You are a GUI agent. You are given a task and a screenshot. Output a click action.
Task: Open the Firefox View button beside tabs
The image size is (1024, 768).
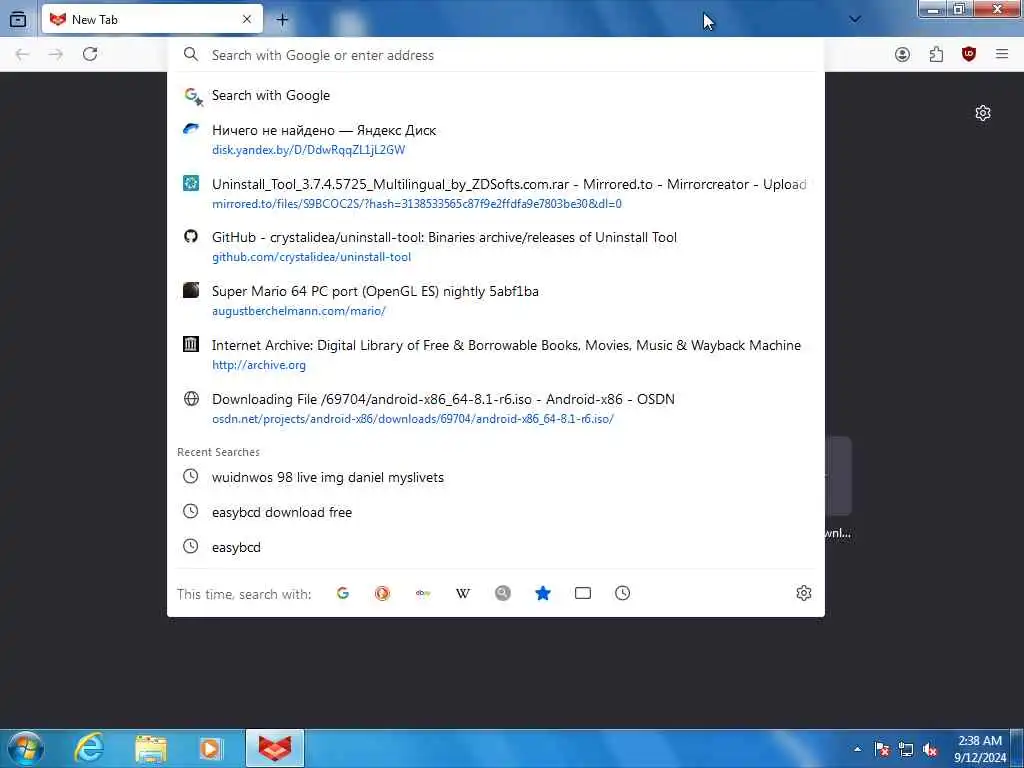pos(18,20)
